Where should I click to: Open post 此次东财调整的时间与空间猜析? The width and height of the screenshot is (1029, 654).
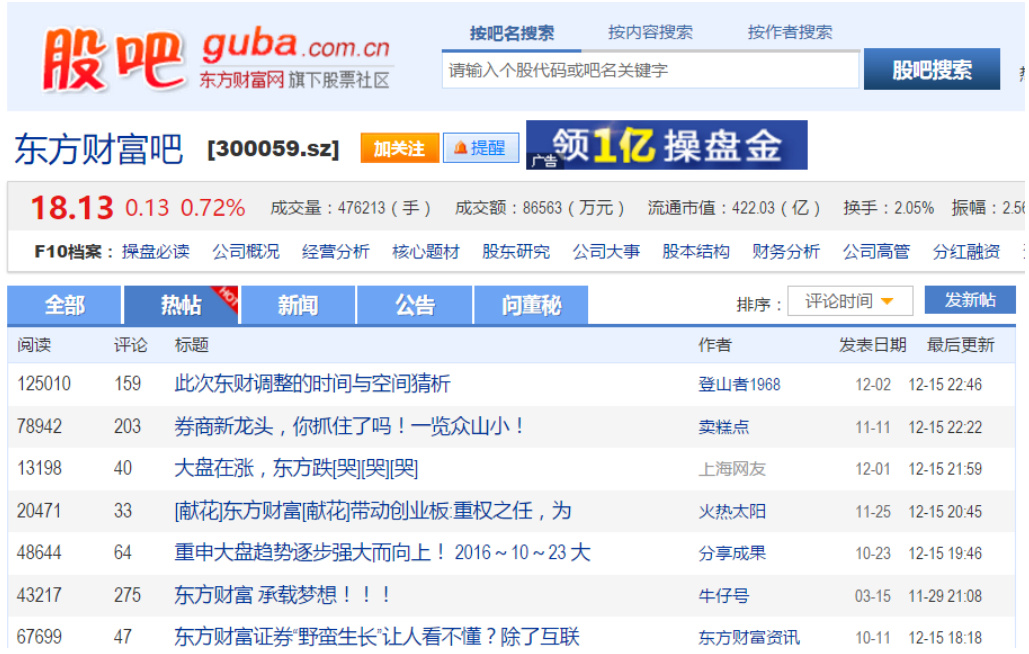[x=312, y=383]
